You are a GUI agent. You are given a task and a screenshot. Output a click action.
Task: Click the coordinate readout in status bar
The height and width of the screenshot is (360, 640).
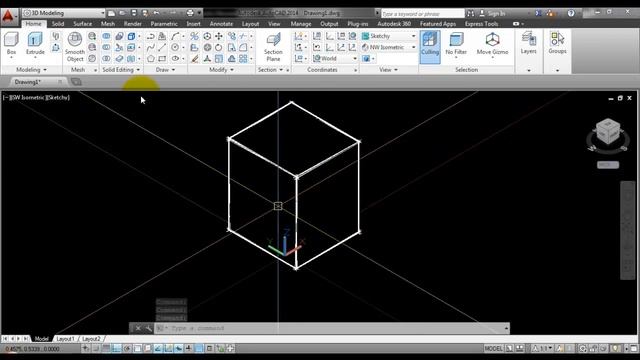click(x=33, y=349)
